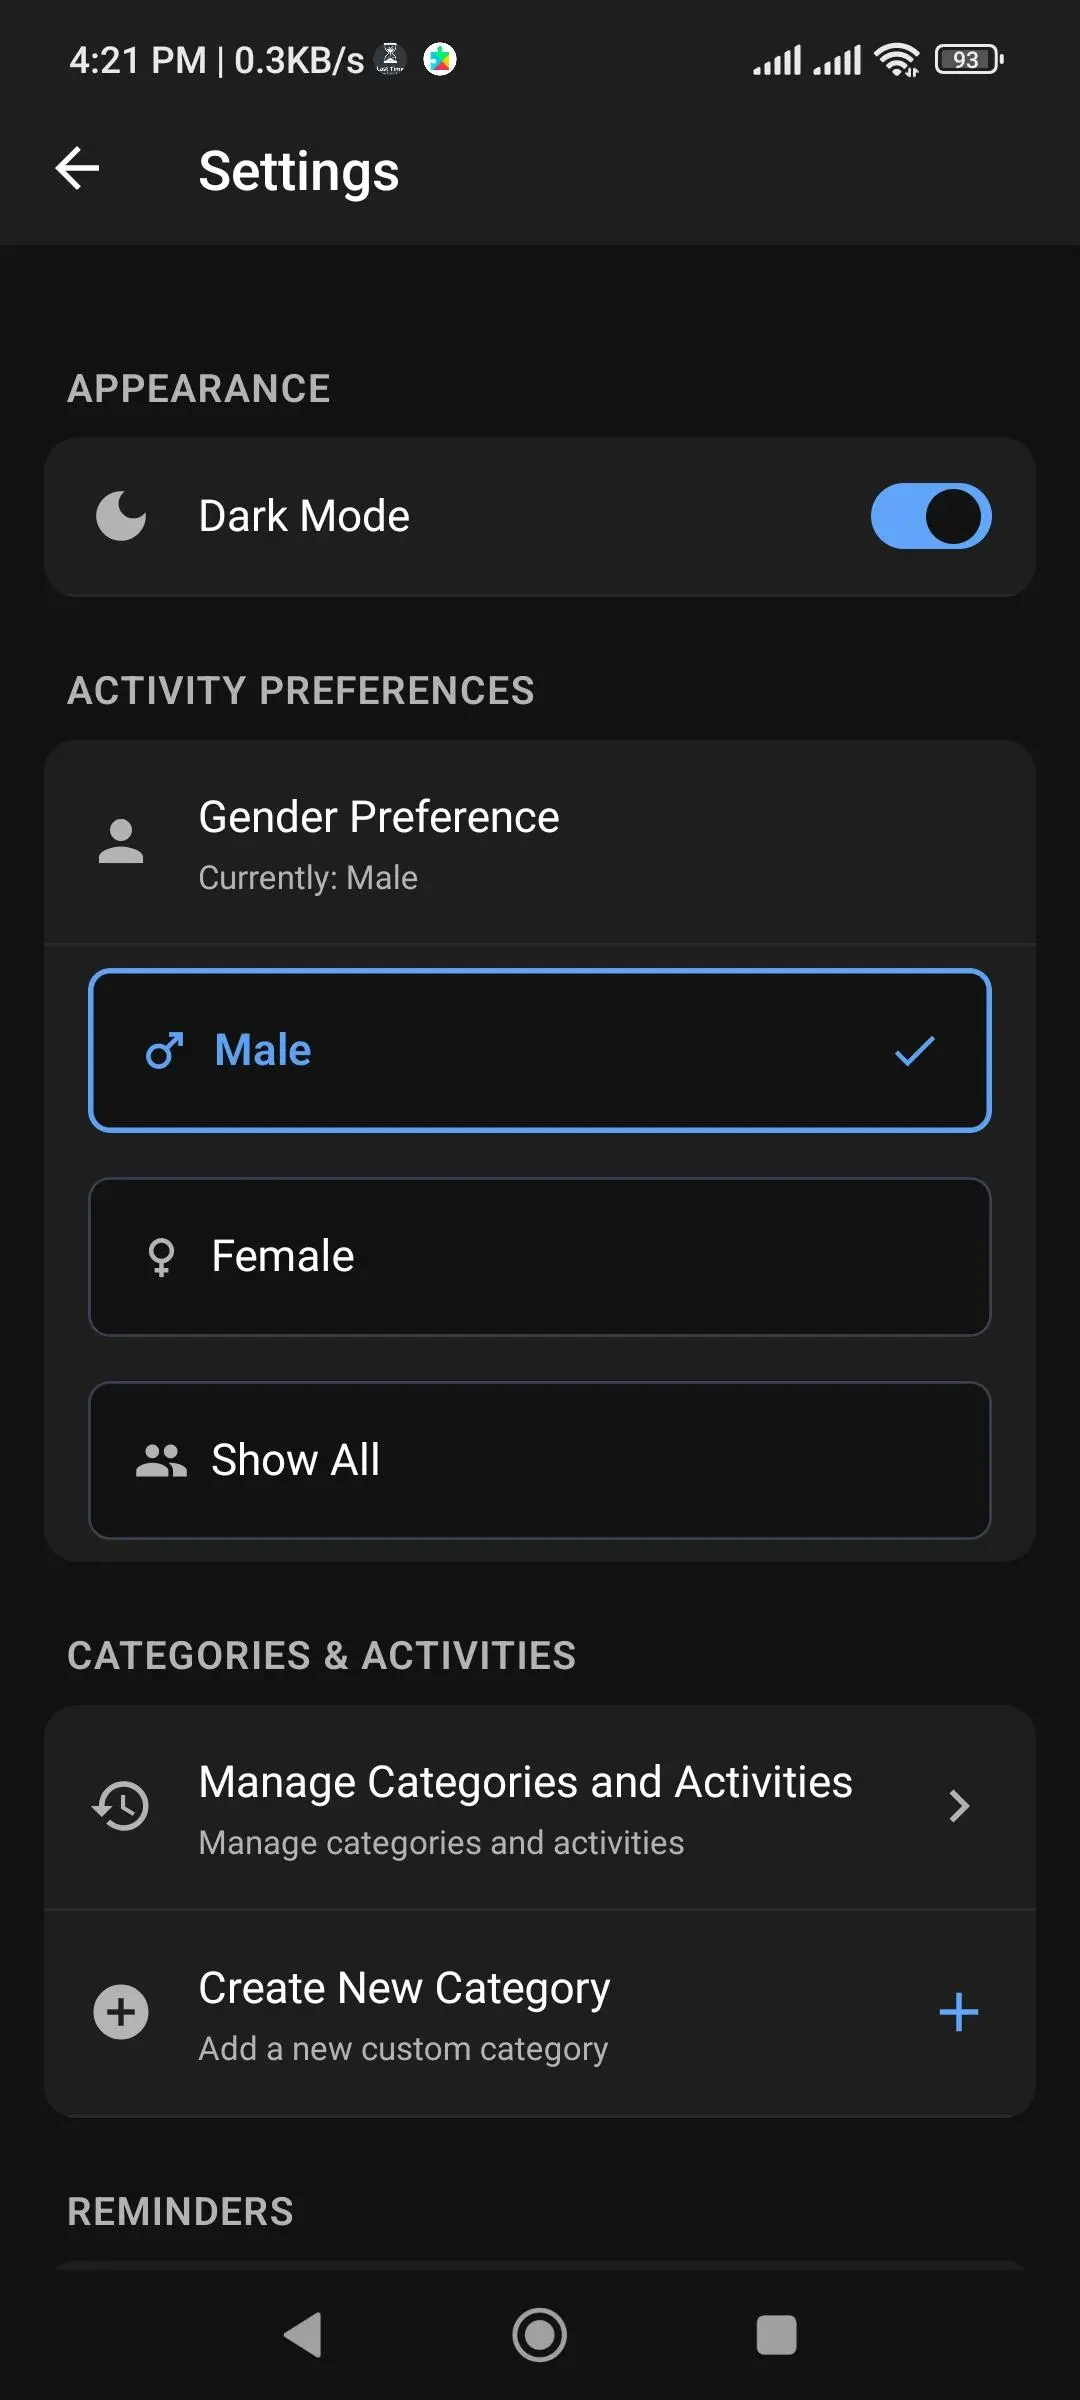
Task: Toggle Dark Mode off
Action: [x=930, y=515]
